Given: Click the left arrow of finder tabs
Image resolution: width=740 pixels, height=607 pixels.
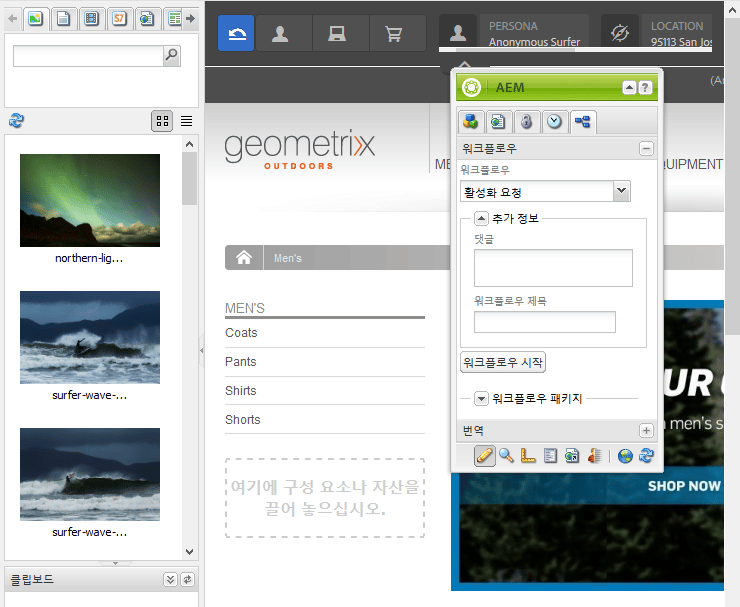Looking at the screenshot, I should (13, 18).
